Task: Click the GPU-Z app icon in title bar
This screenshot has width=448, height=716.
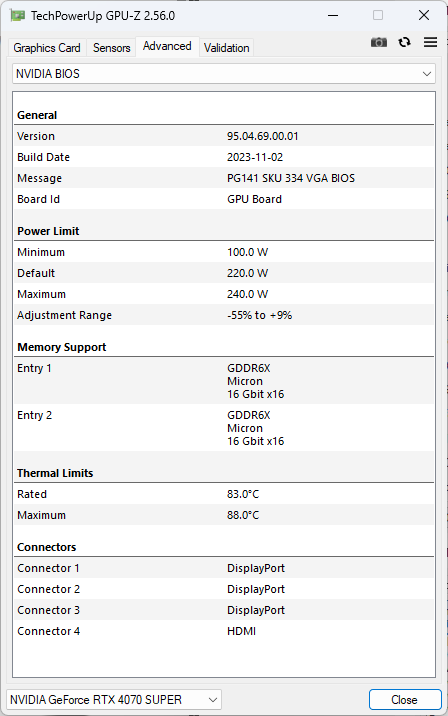Action: coord(18,16)
